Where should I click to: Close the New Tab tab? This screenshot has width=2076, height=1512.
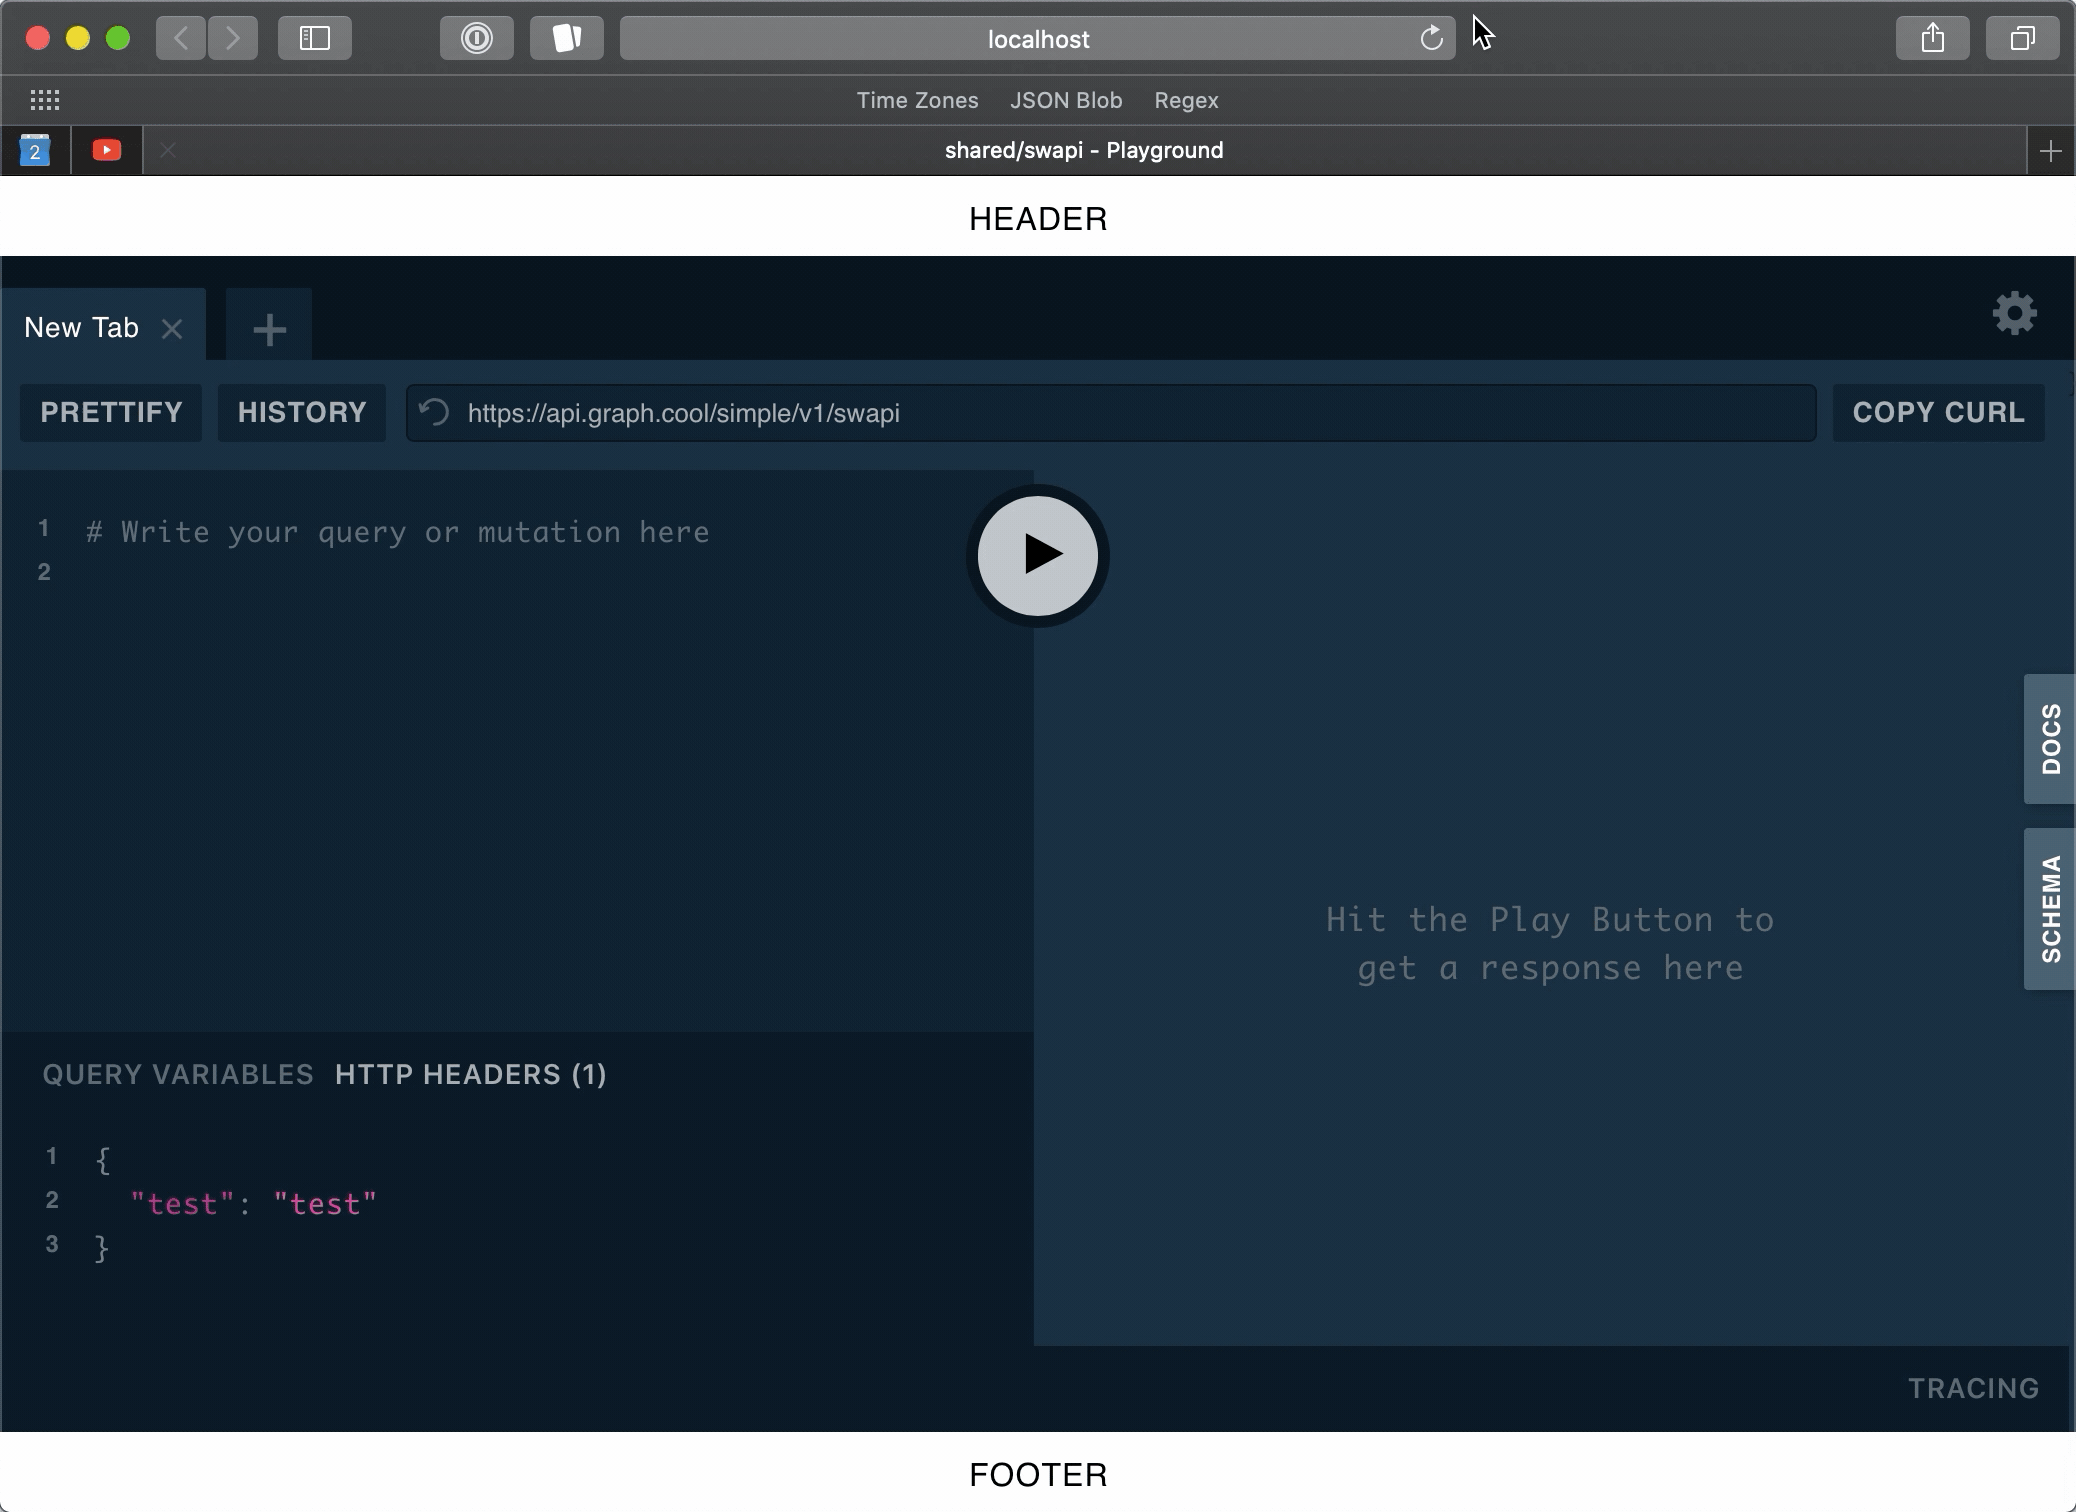coord(172,329)
